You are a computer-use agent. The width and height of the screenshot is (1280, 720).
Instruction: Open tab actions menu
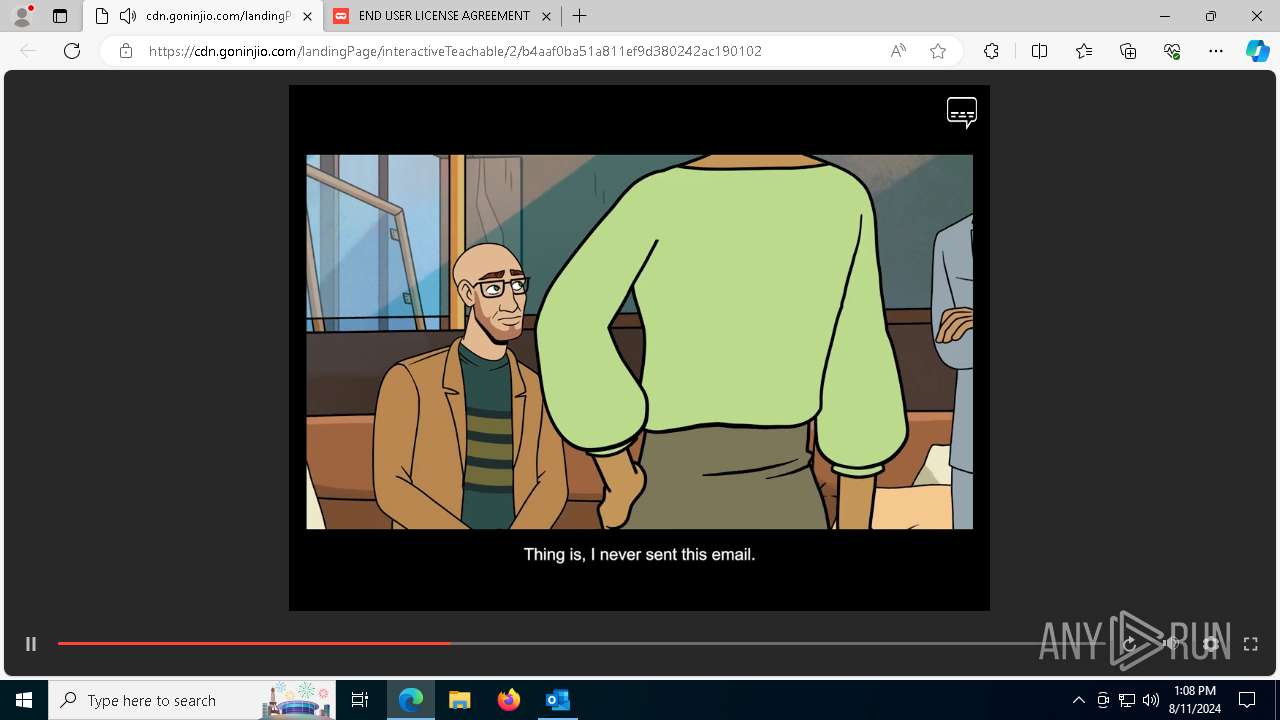(60, 16)
